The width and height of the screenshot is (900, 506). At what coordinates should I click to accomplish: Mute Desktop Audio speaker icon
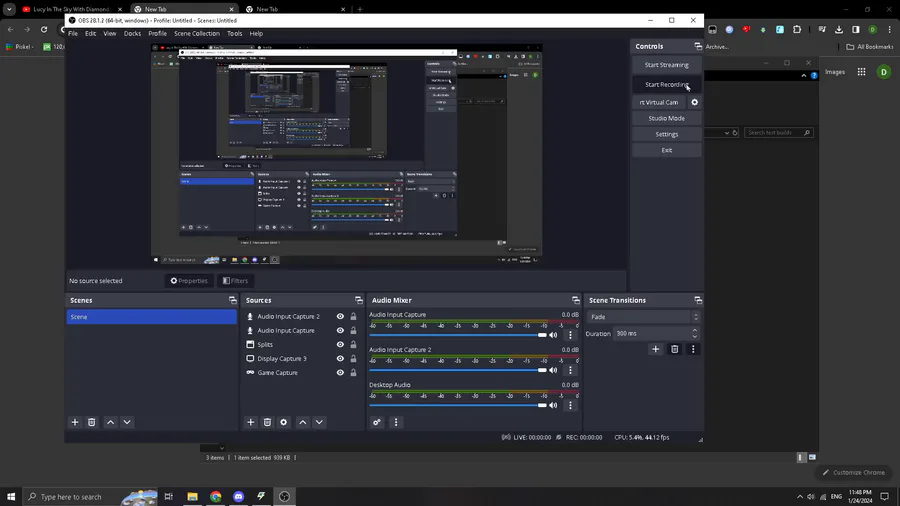click(x=553, y=405)
